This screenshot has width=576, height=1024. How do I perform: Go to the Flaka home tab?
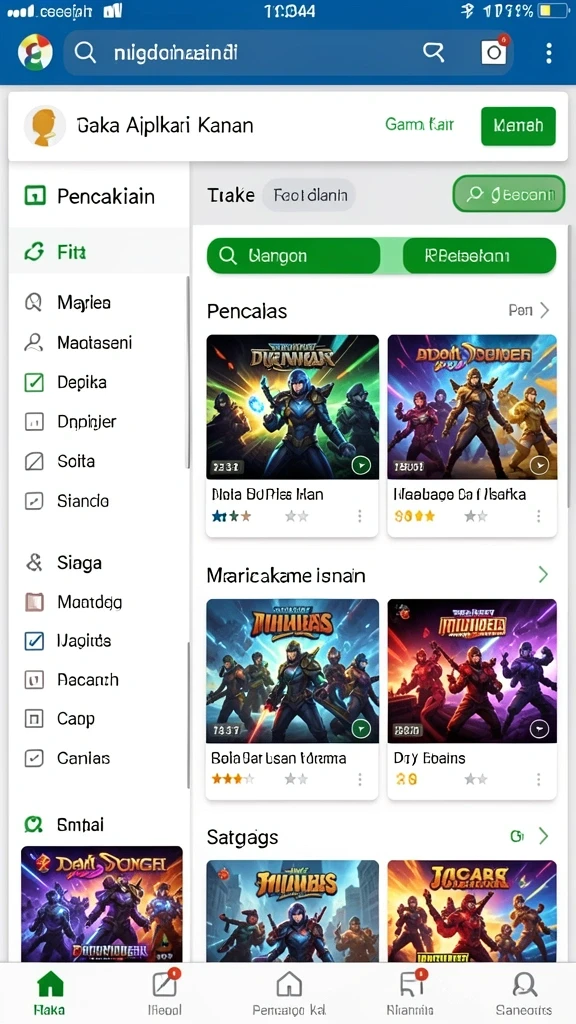(x=50, y=993)
